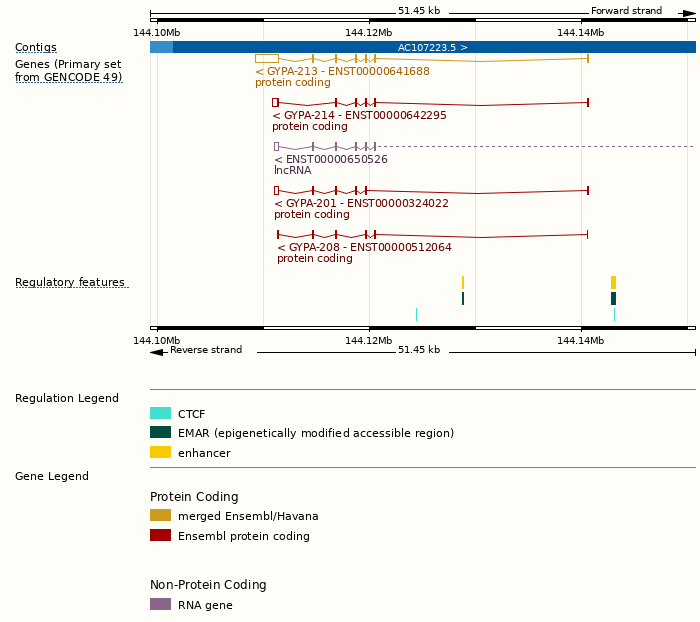Click the Reverse strand arrow marker
Screen dimensions: 700x622
(156, 351)
